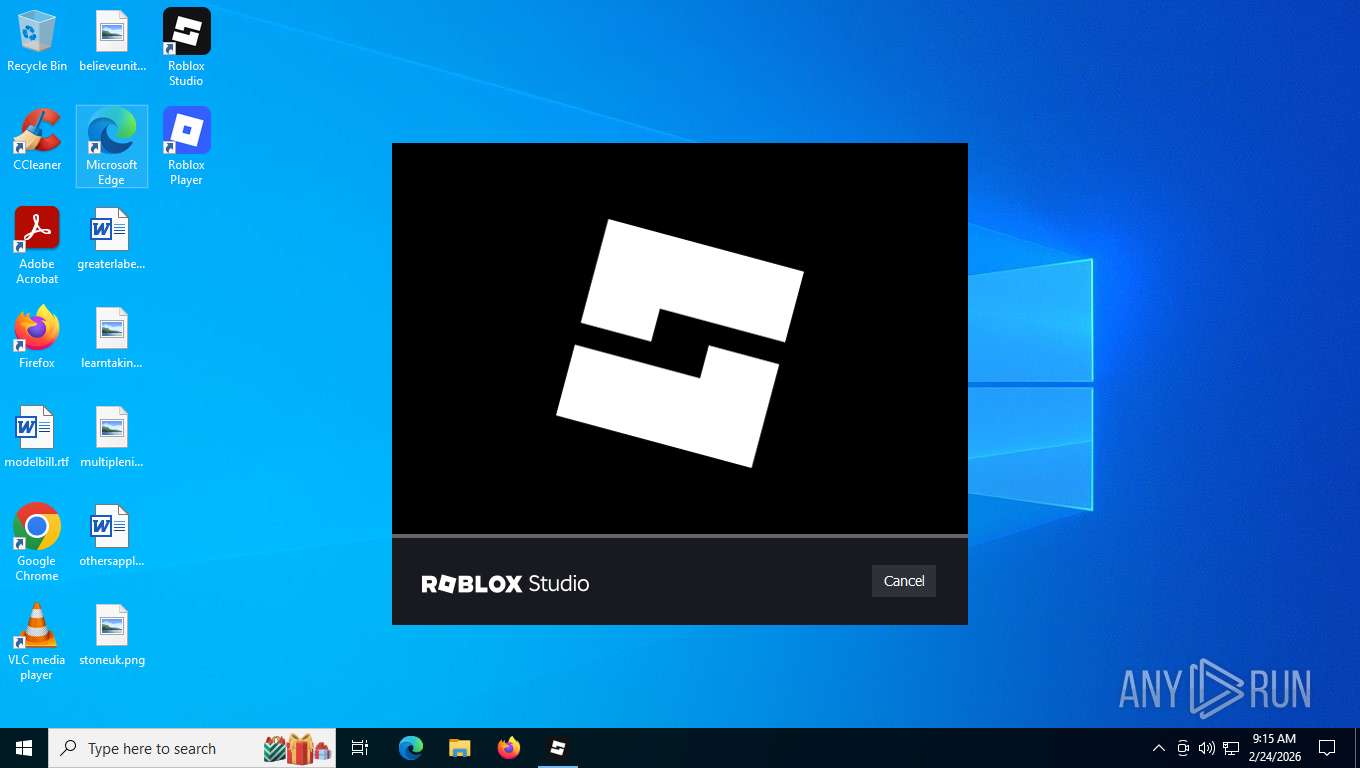Open the notification center icon
Image resolution: width=1360 pixels, height=768 pixels.
click(1327, 748)
